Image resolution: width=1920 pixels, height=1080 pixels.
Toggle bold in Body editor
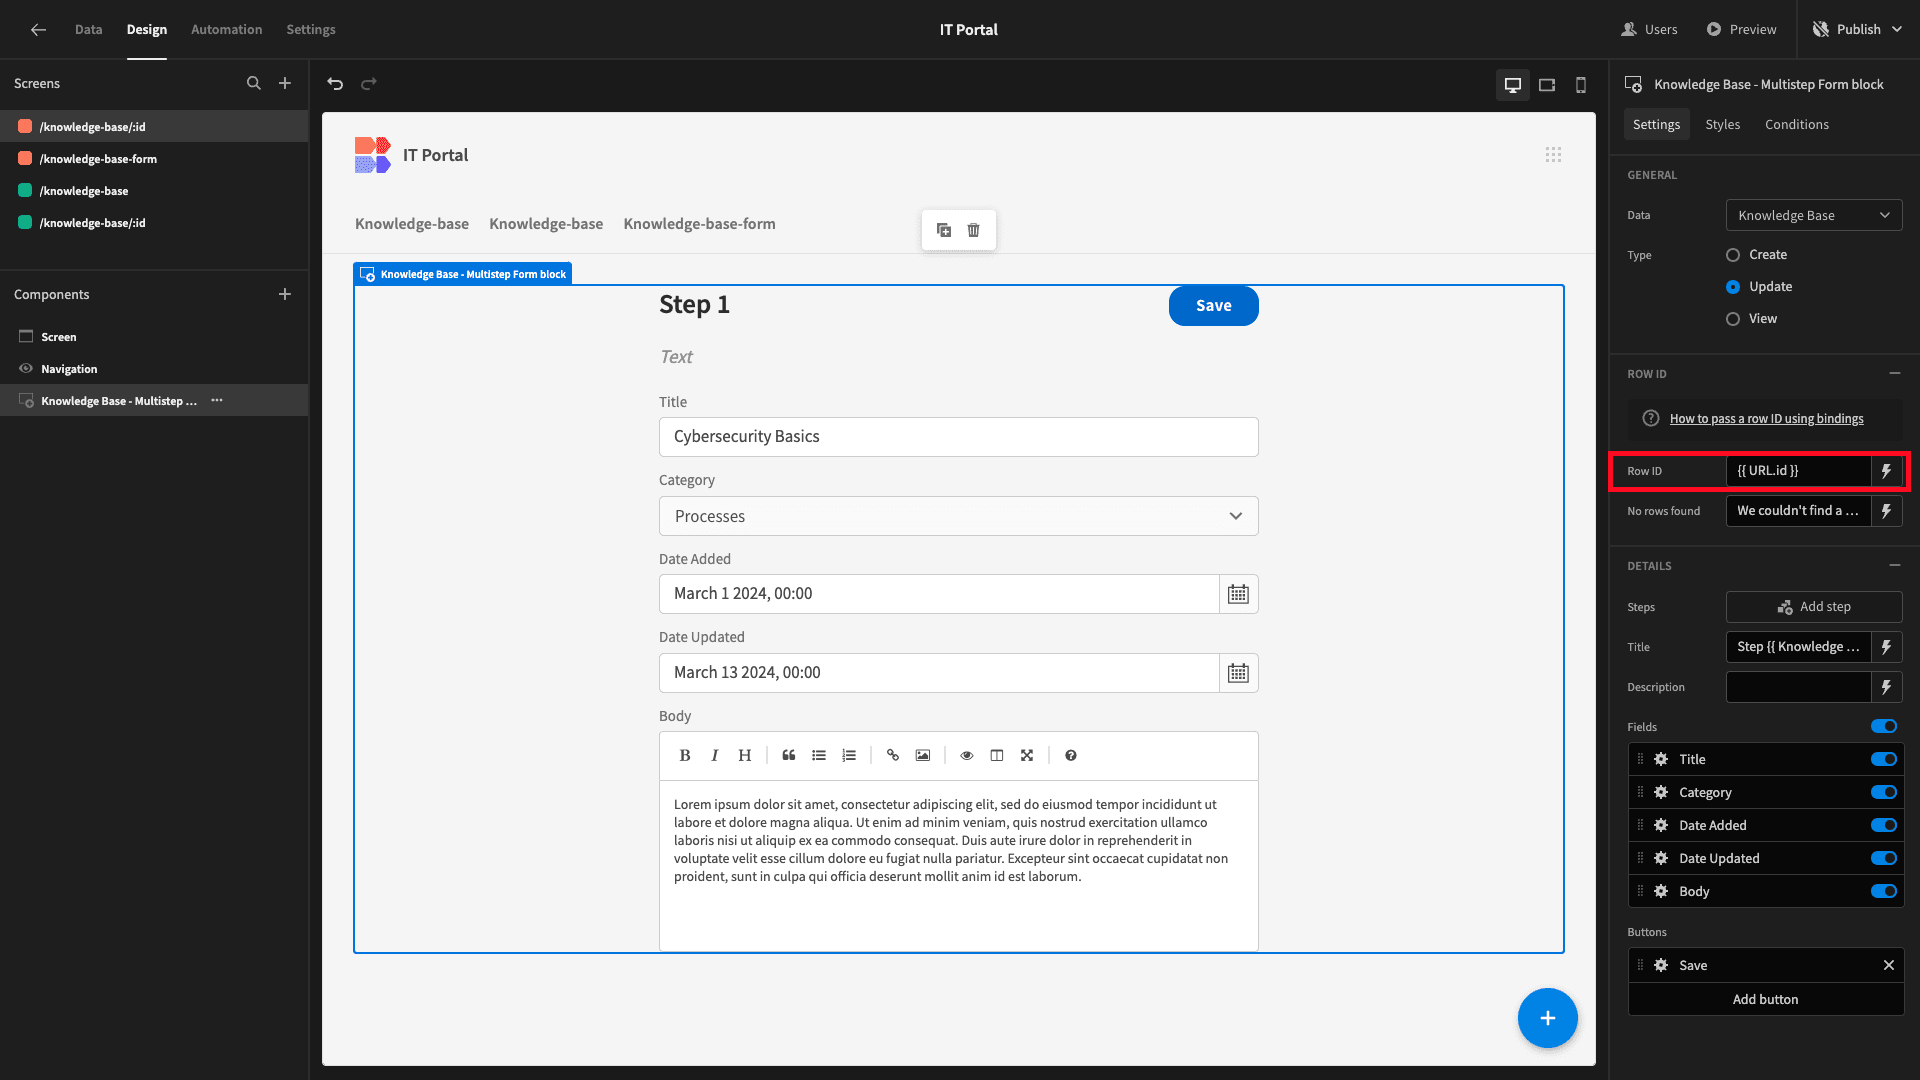tap(685, 756)
